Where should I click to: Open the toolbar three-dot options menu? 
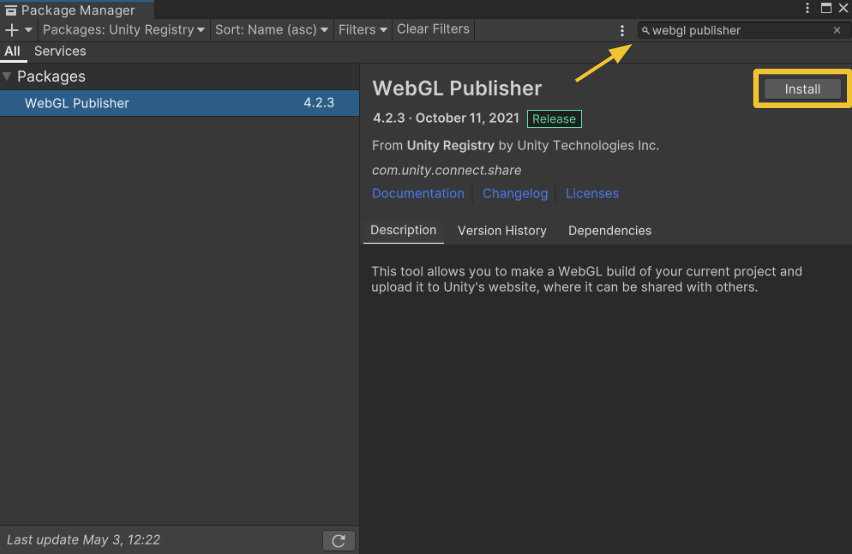click(x=622, y=30)
